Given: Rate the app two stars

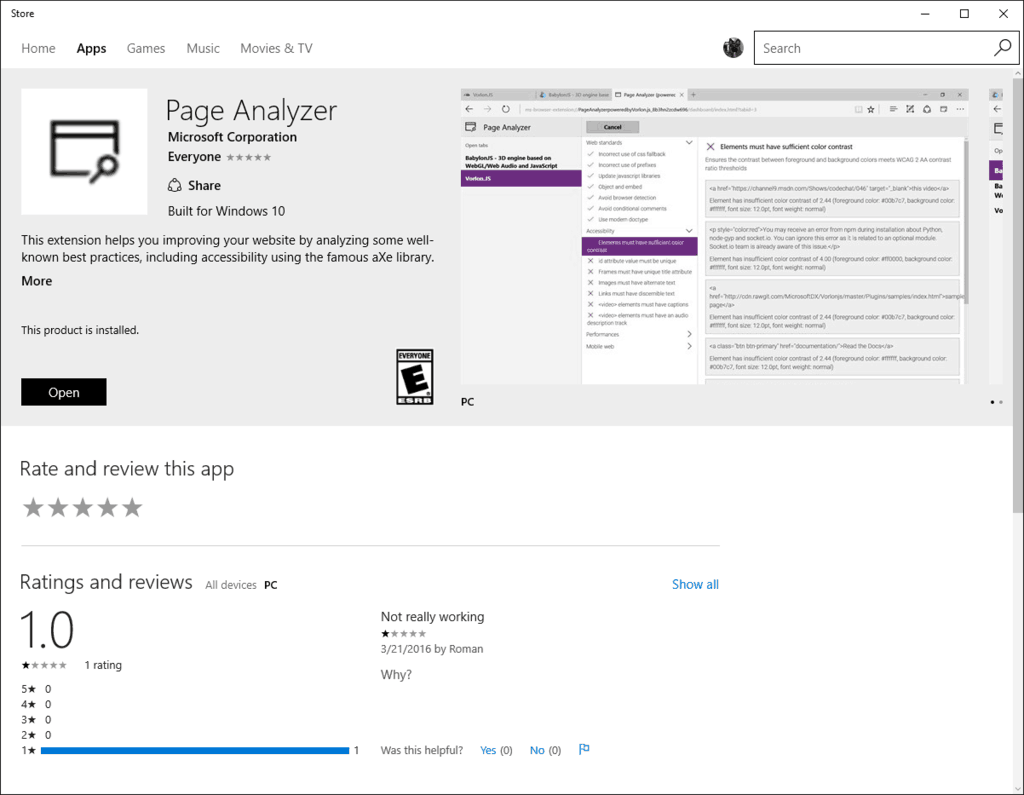Looking at the screenshot, I should click(x=57, y=508).
